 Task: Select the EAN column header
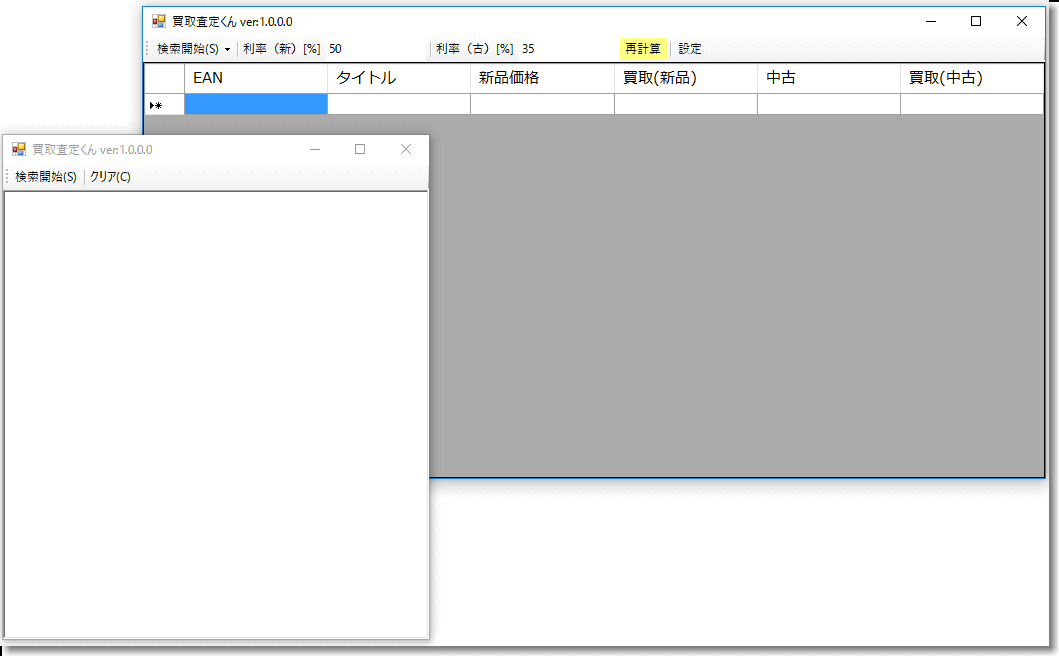[x=255, y=78]
